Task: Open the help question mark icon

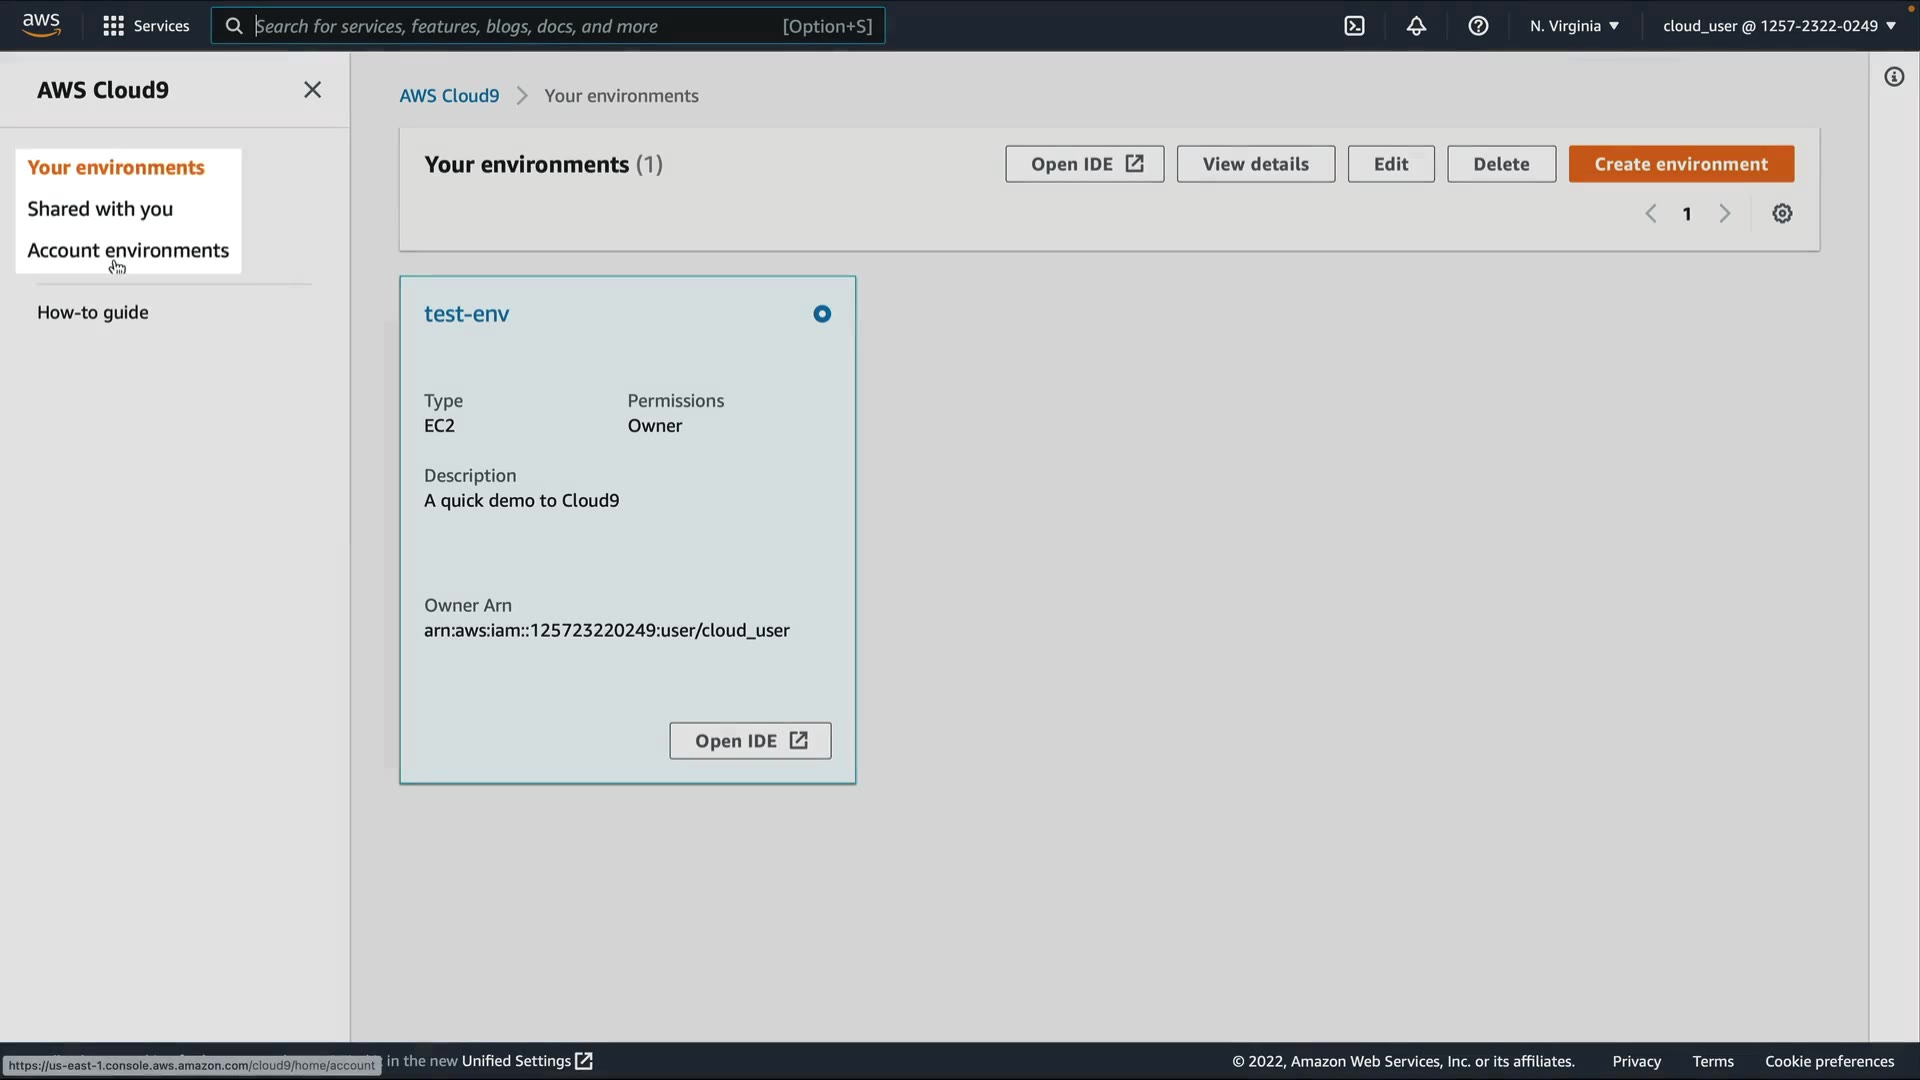Action: tap(1478, 26)
